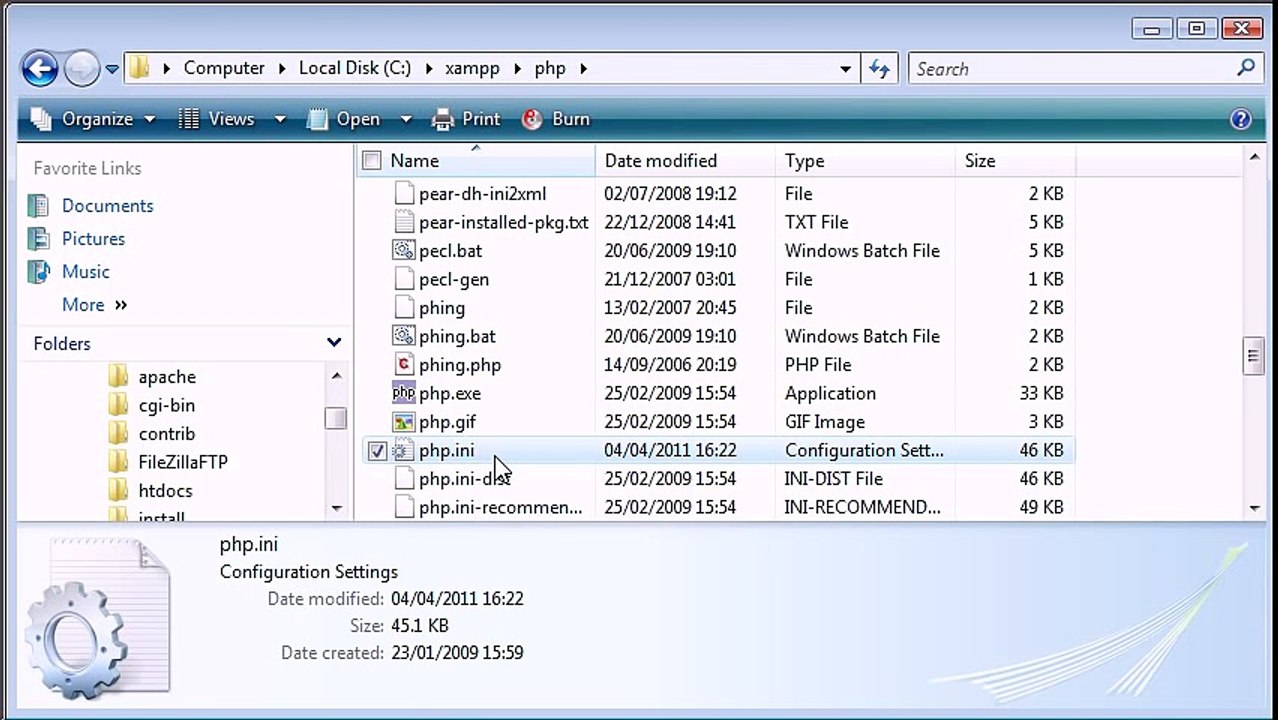This screenshot has width=1278, height=720.
Task: Select the phing.php file icon
Action: [x=404, y=365]
